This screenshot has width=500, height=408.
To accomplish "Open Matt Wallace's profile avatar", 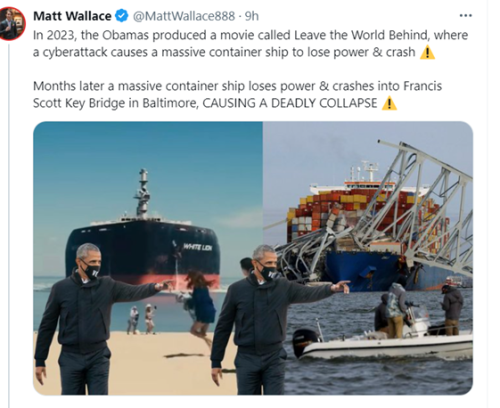I will (x=12, y=23).
